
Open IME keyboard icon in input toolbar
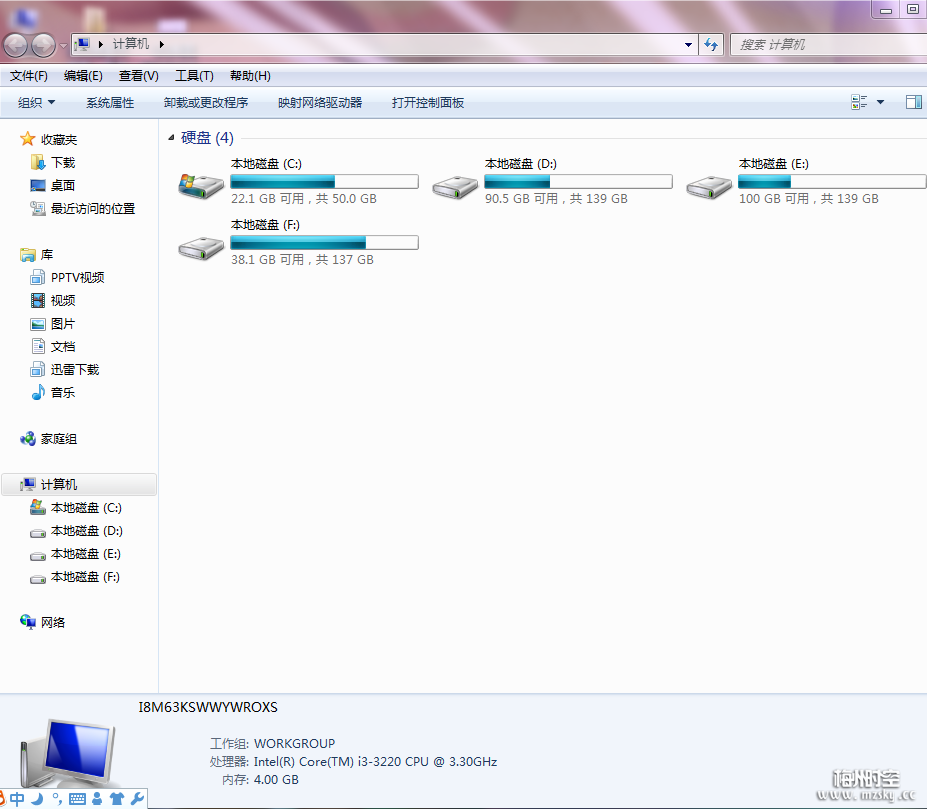click(77, 798)
